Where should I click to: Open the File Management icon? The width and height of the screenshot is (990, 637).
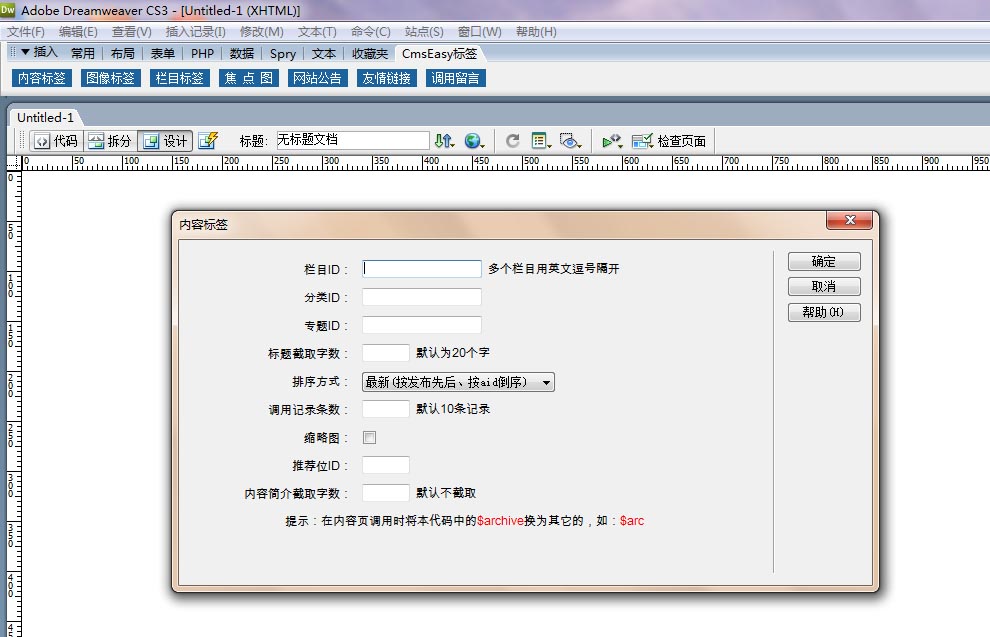tap(444, 141)
